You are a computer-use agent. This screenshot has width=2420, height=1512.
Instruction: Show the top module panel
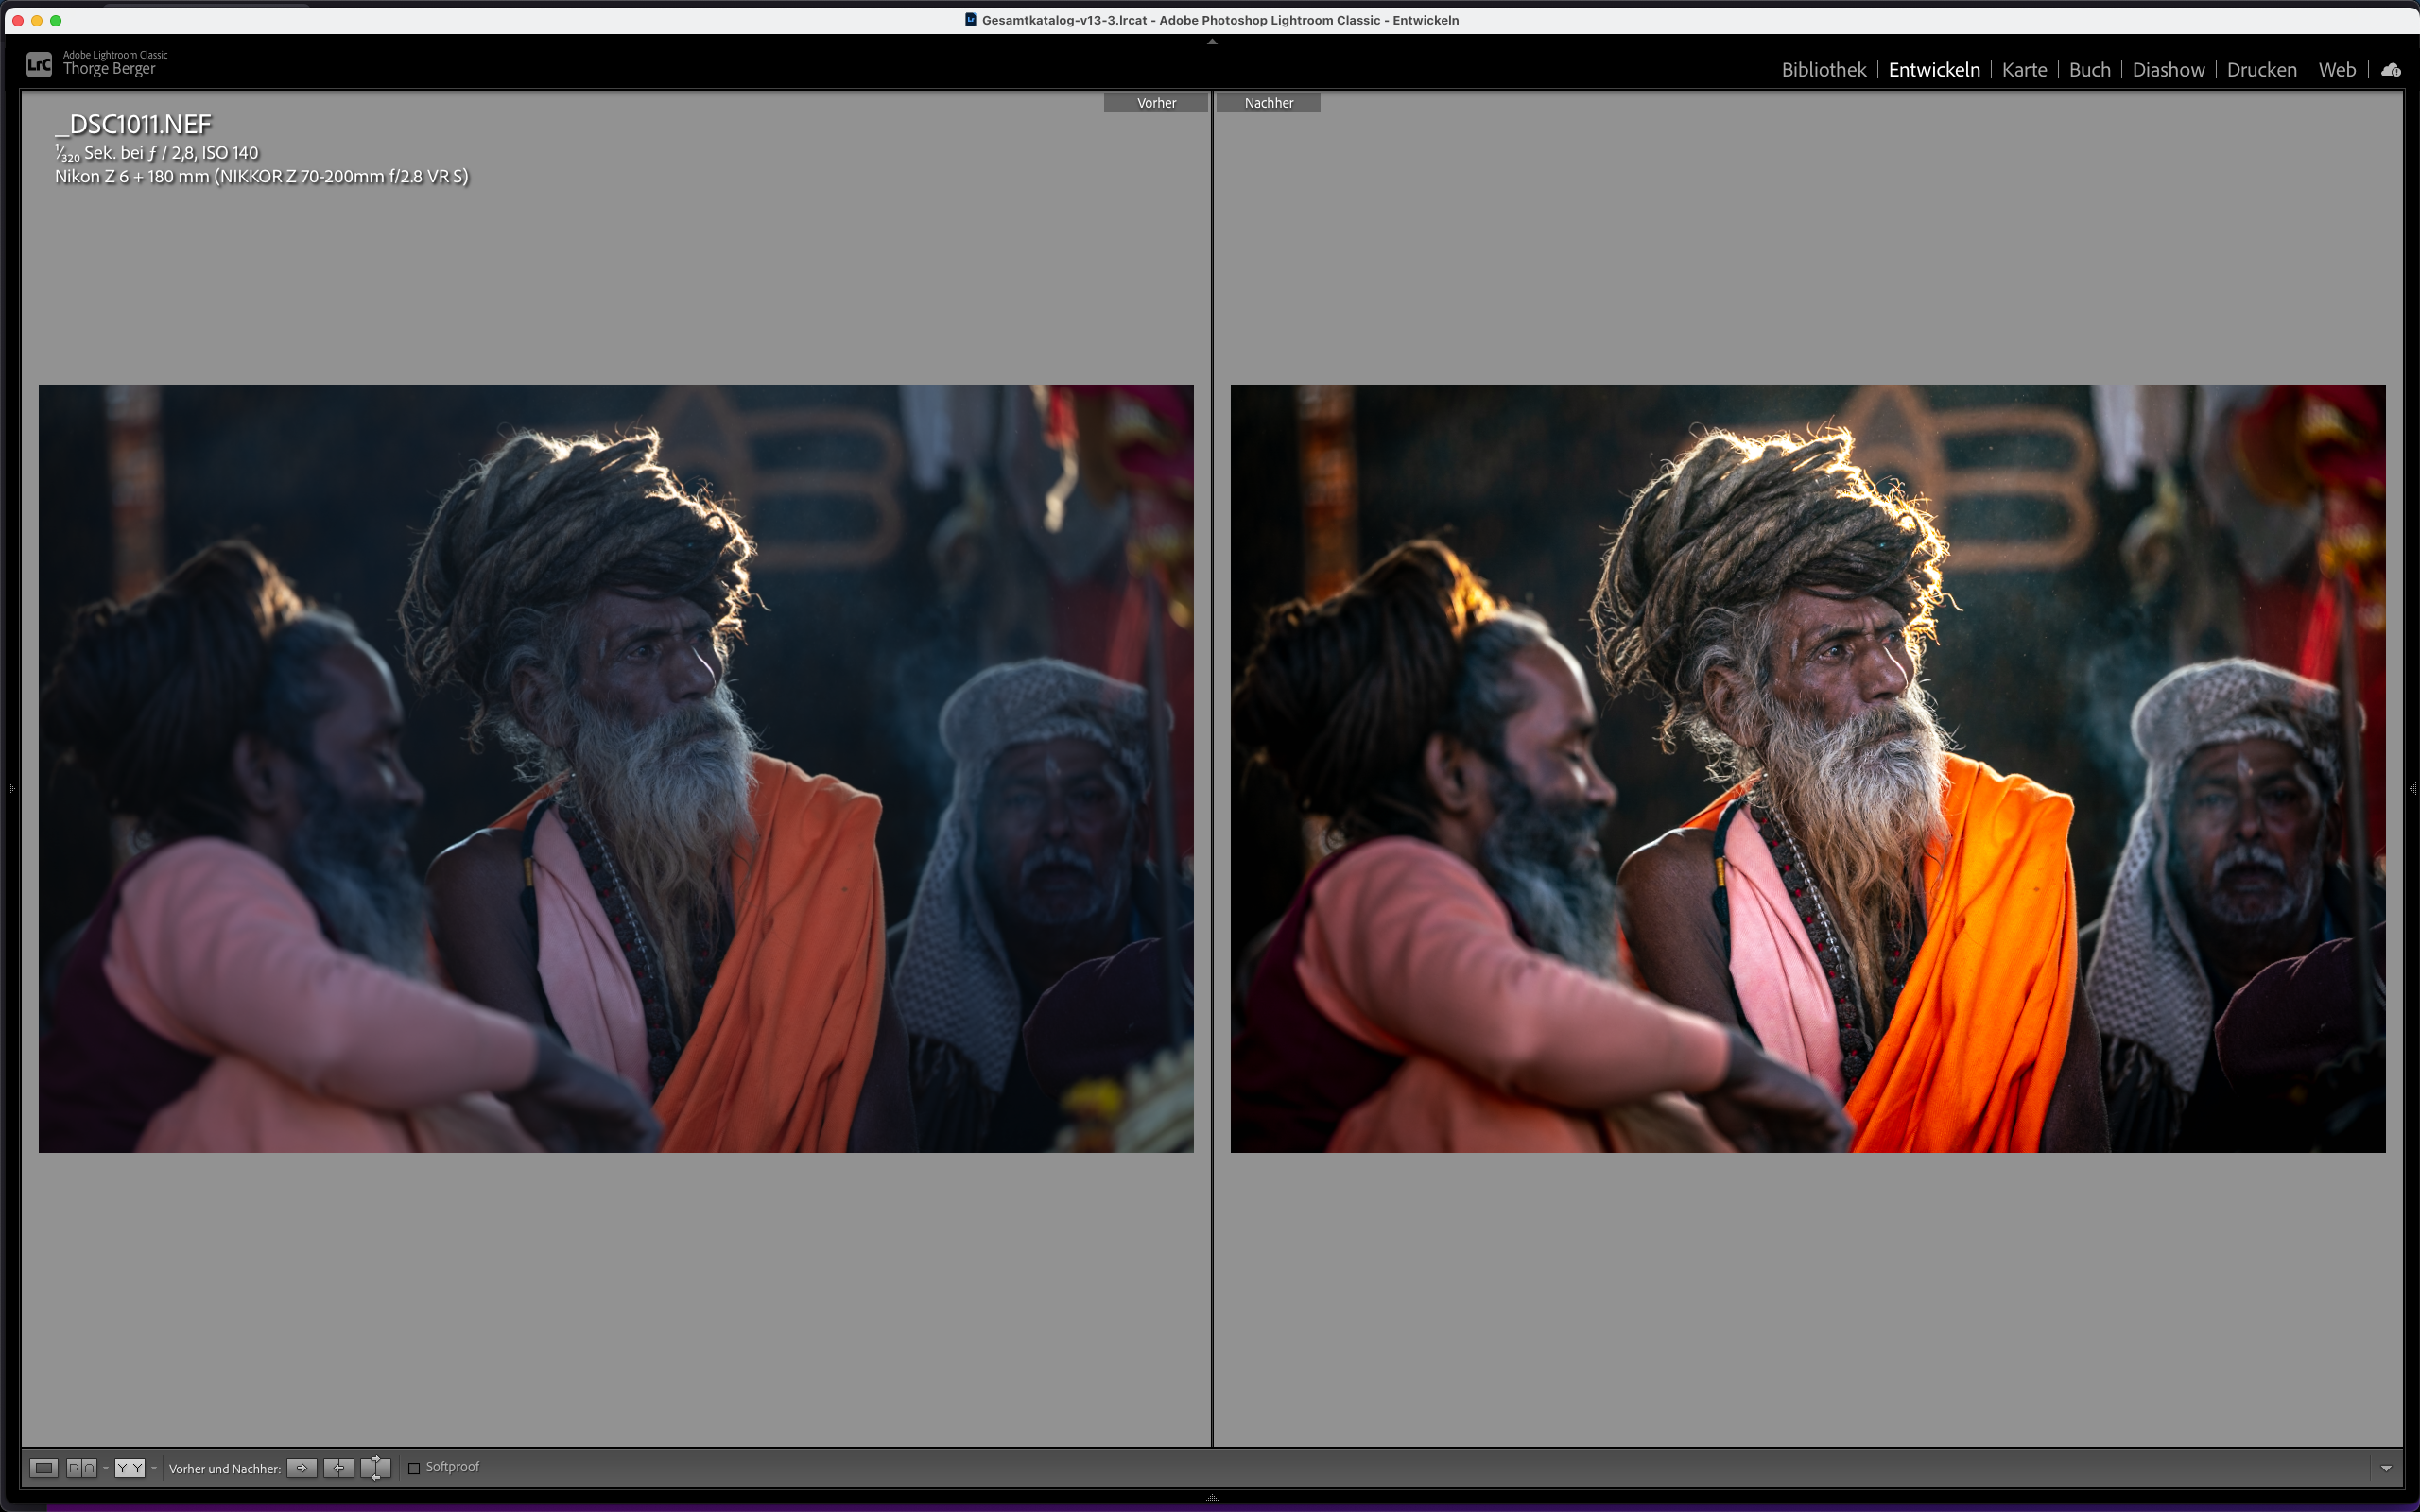1212,42
